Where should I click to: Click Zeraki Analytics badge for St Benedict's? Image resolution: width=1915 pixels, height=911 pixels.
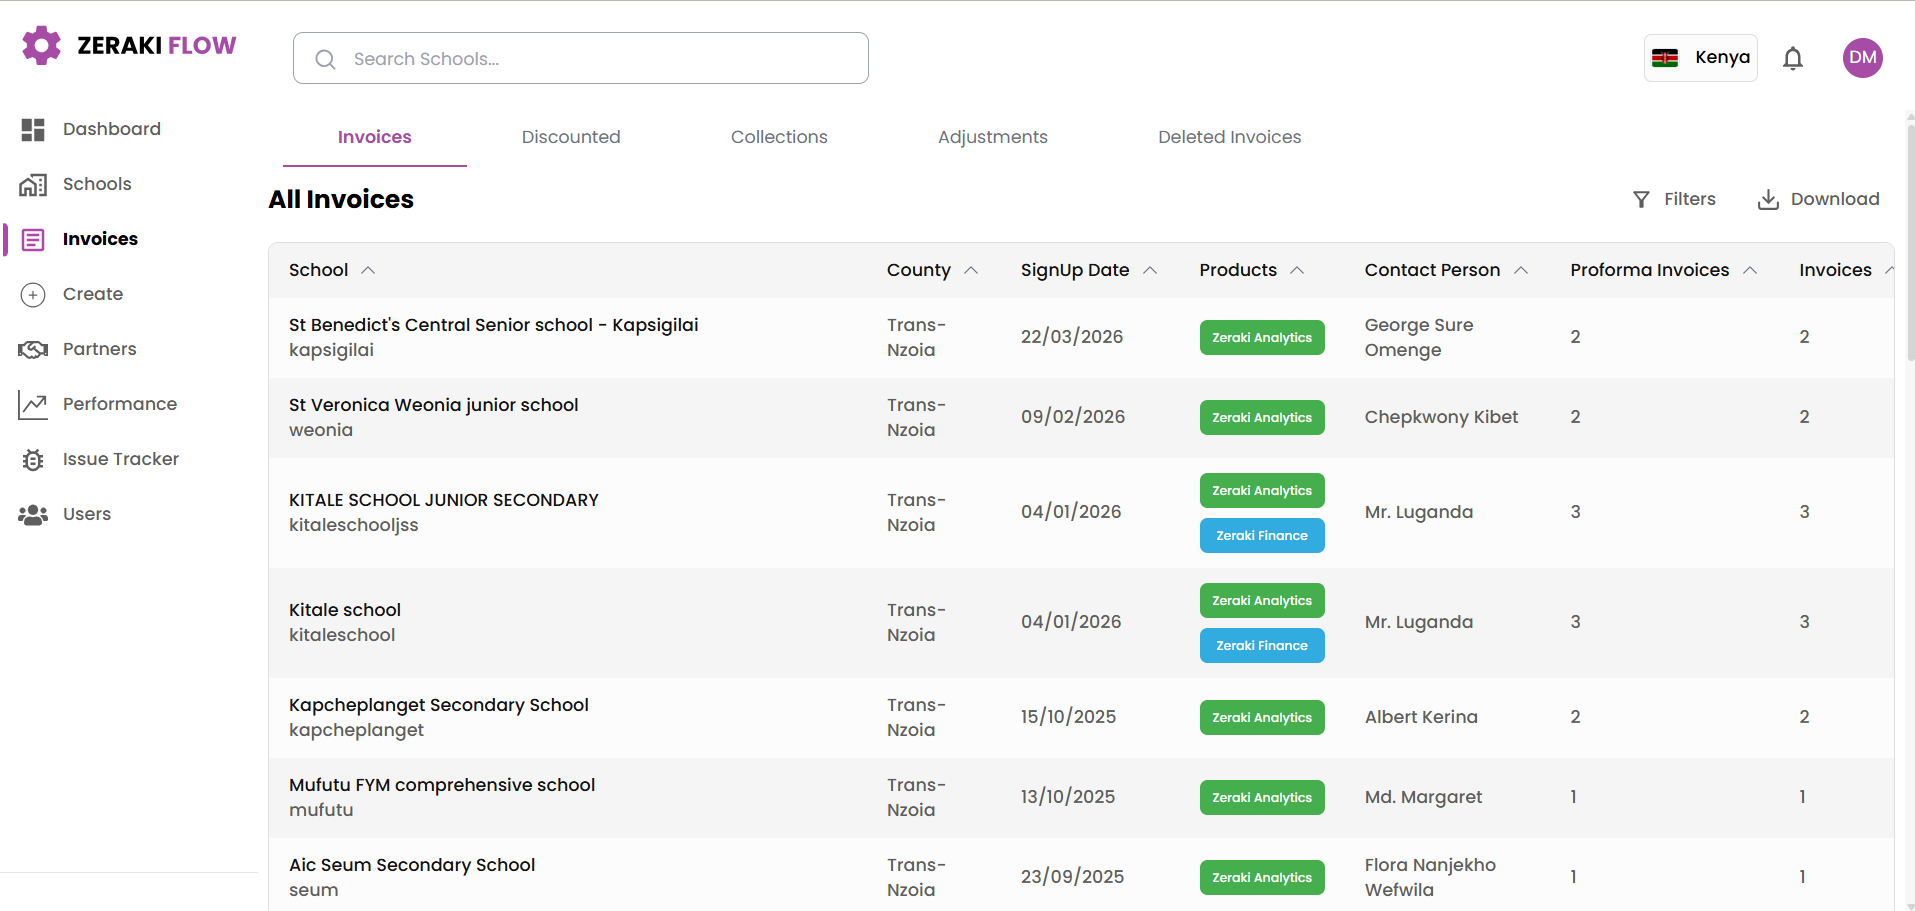(1262, 338)
